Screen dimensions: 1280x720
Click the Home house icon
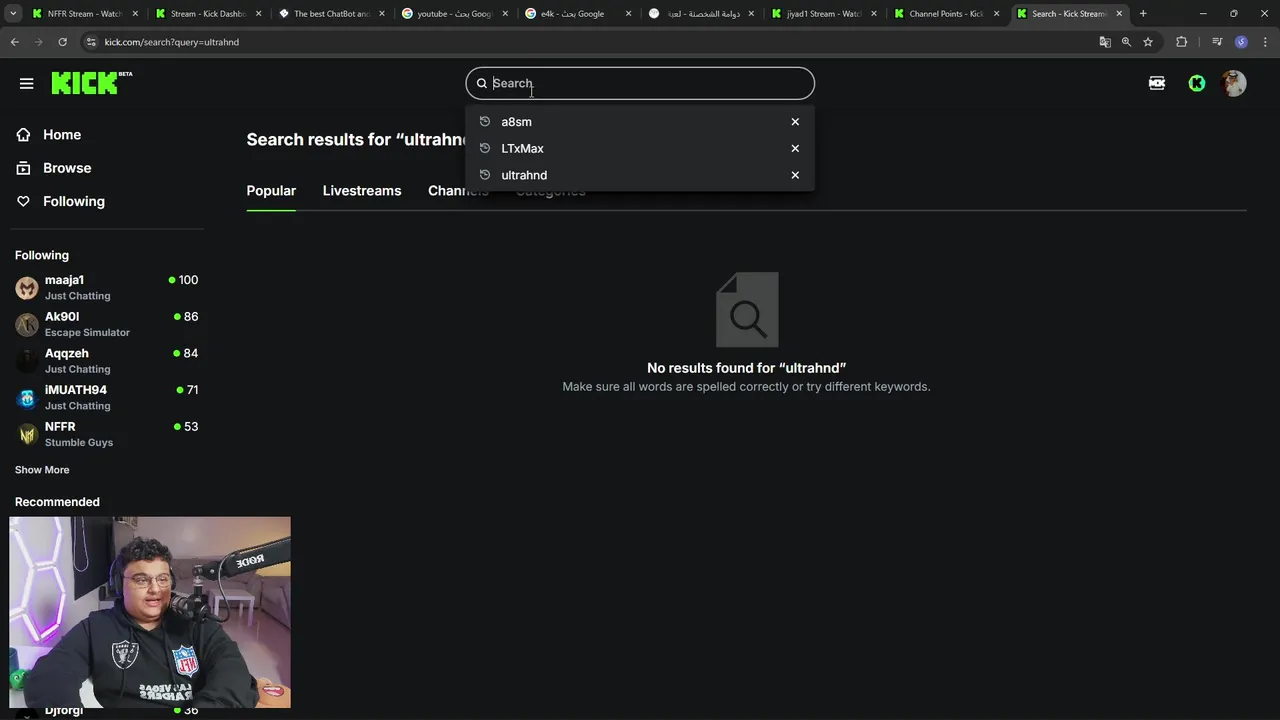click(x=24, y=135)
